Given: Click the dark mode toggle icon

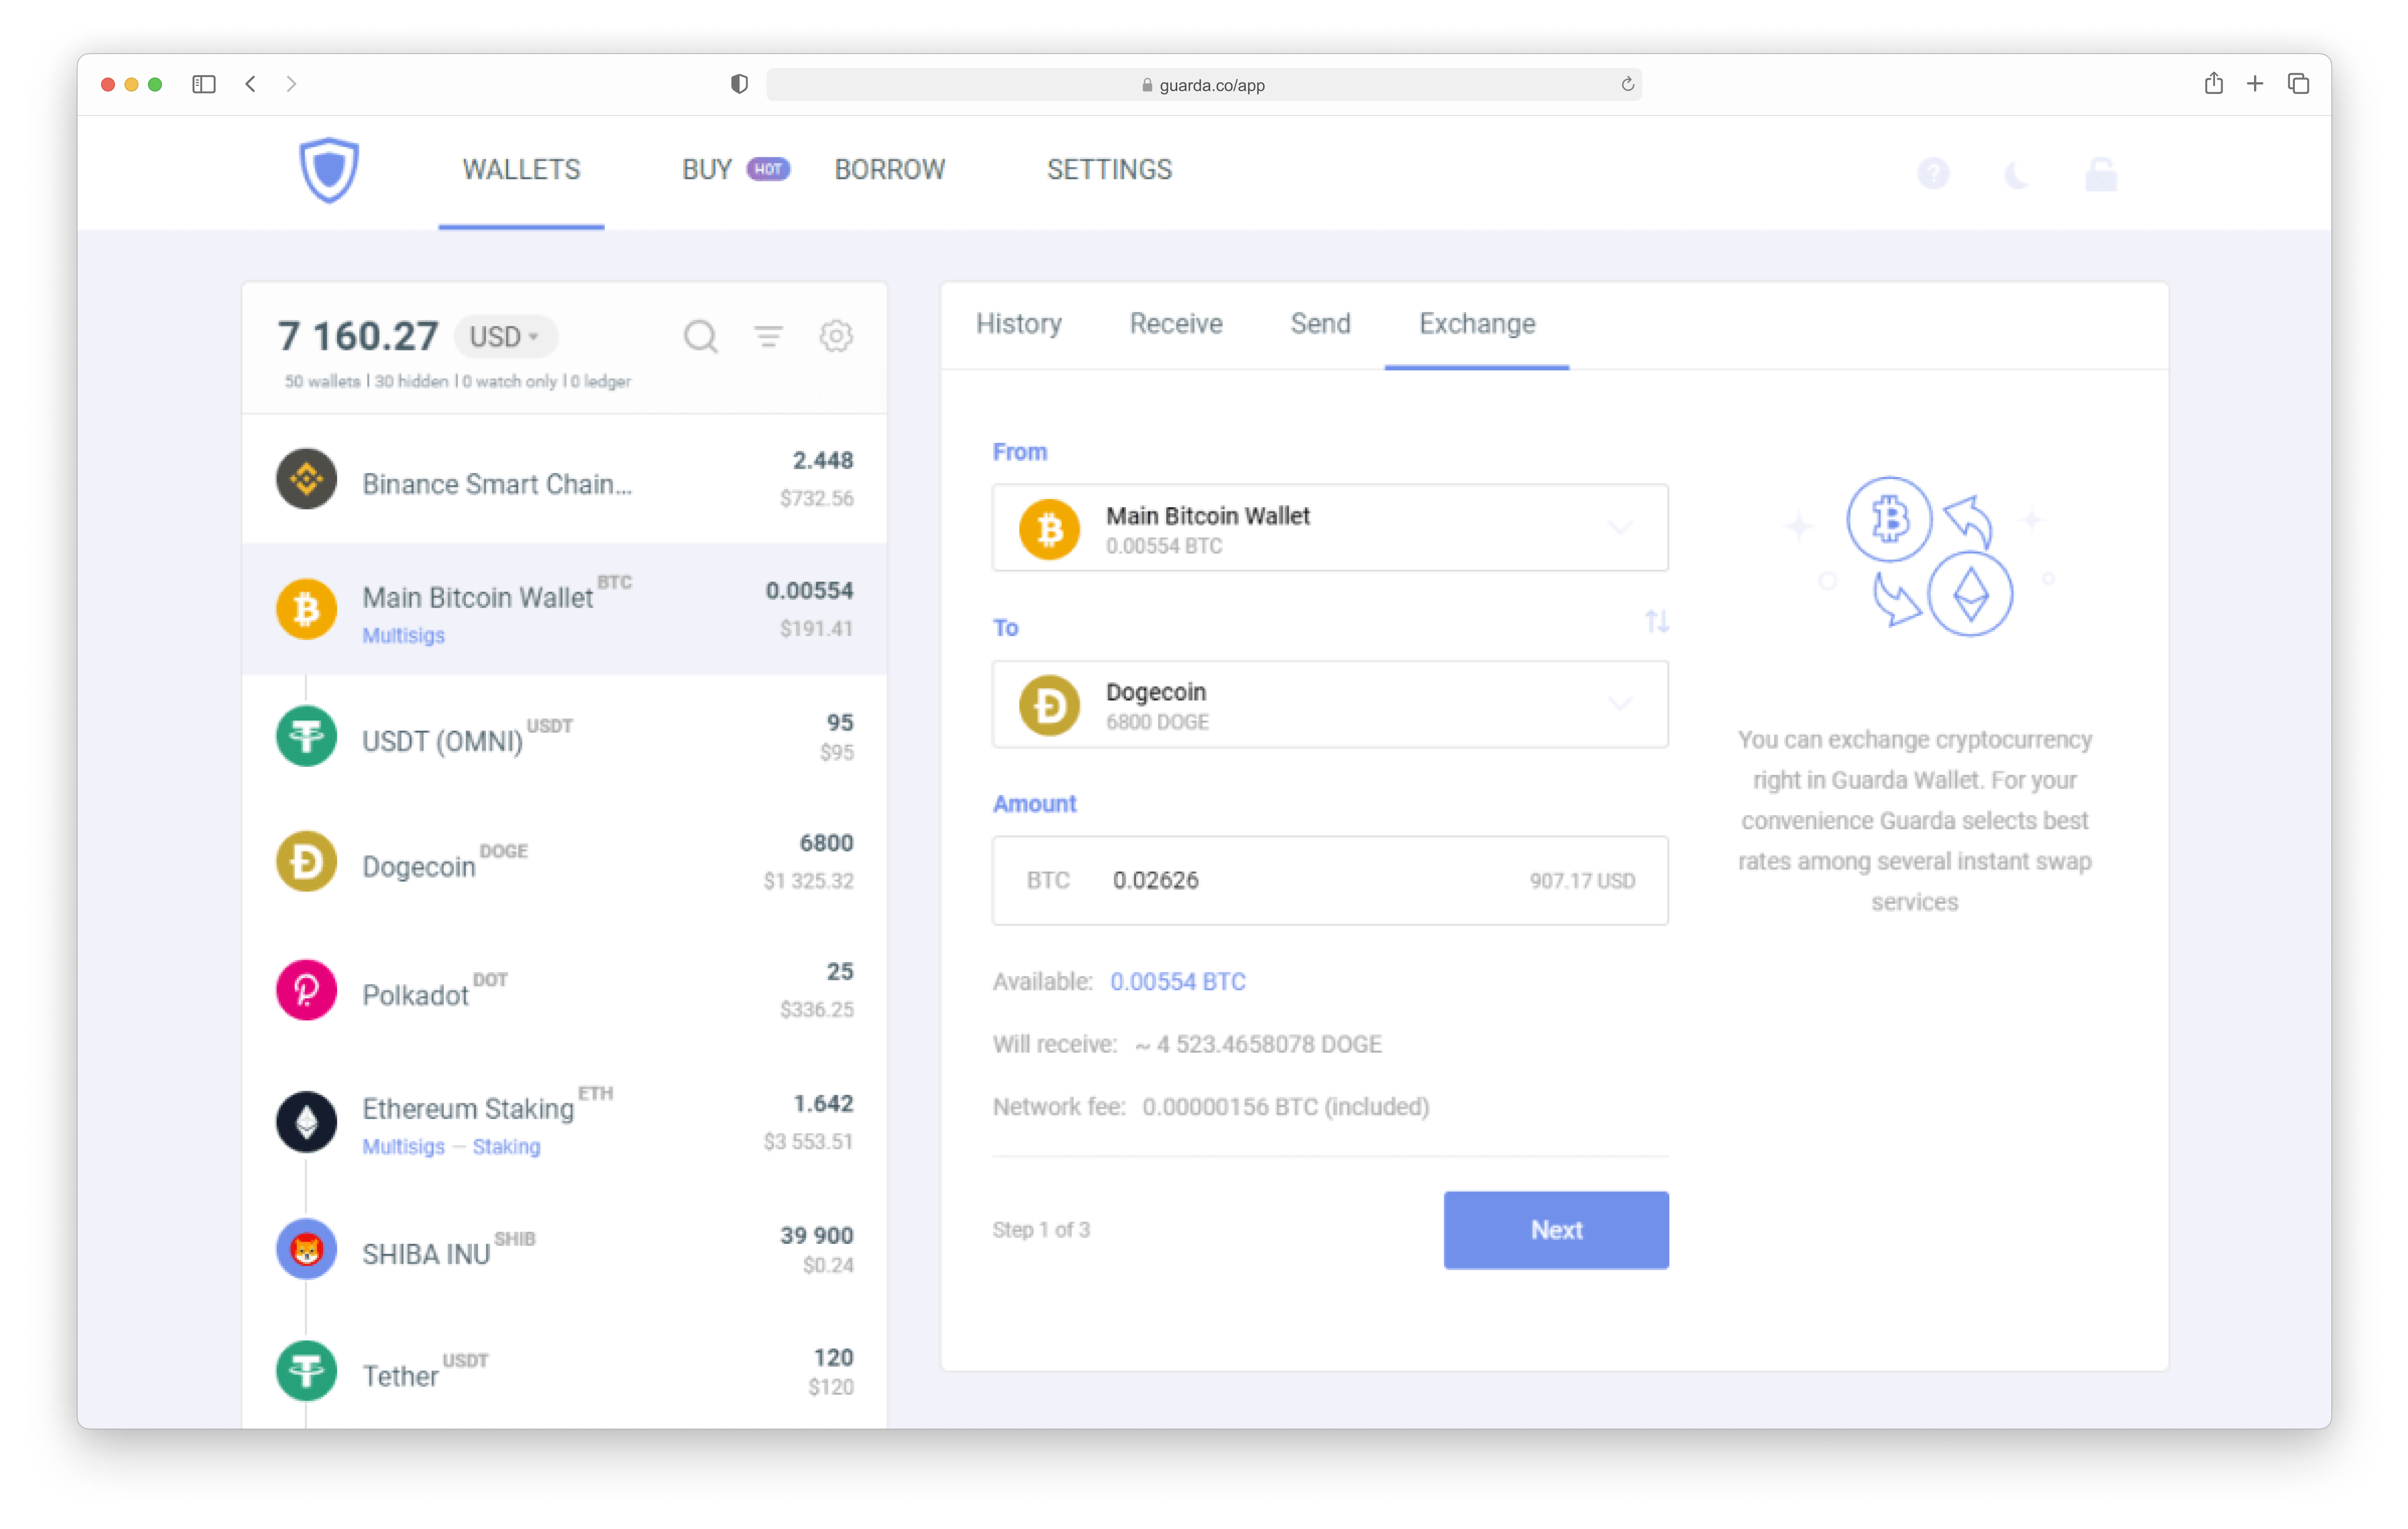Looking at the screenshot, I should 2017,170.
